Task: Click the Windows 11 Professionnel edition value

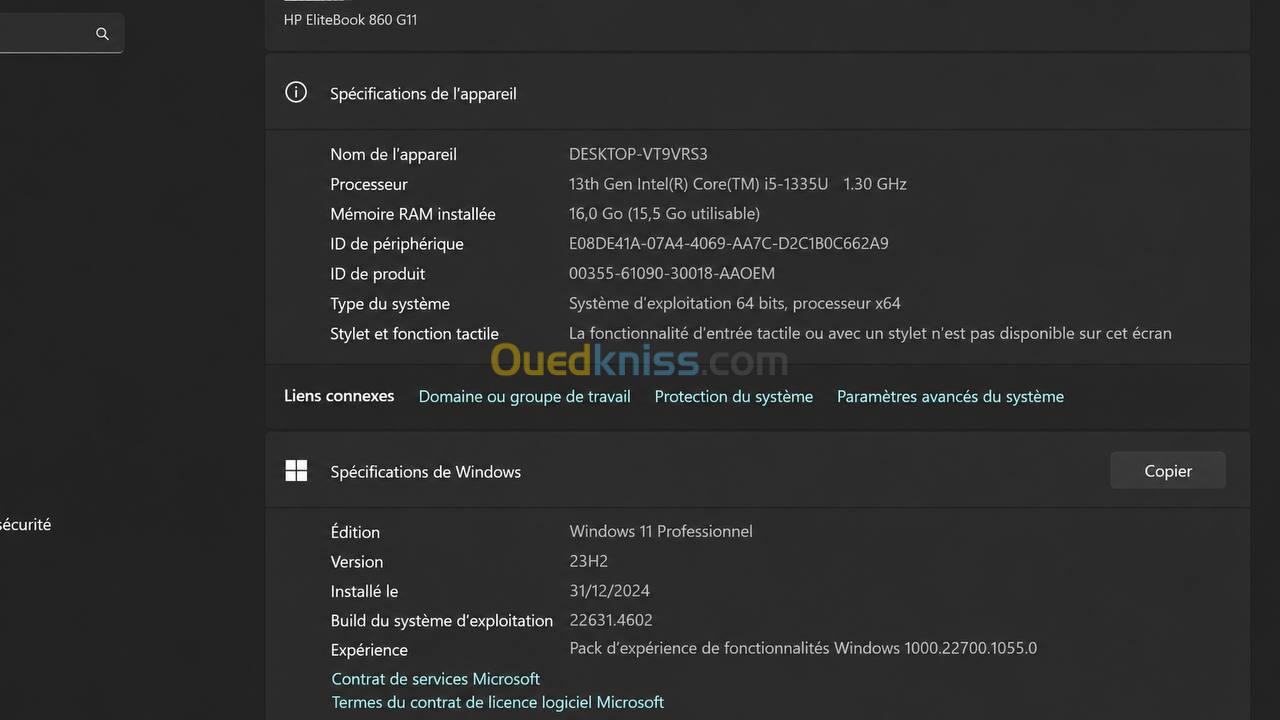Action: coord(661,532)
